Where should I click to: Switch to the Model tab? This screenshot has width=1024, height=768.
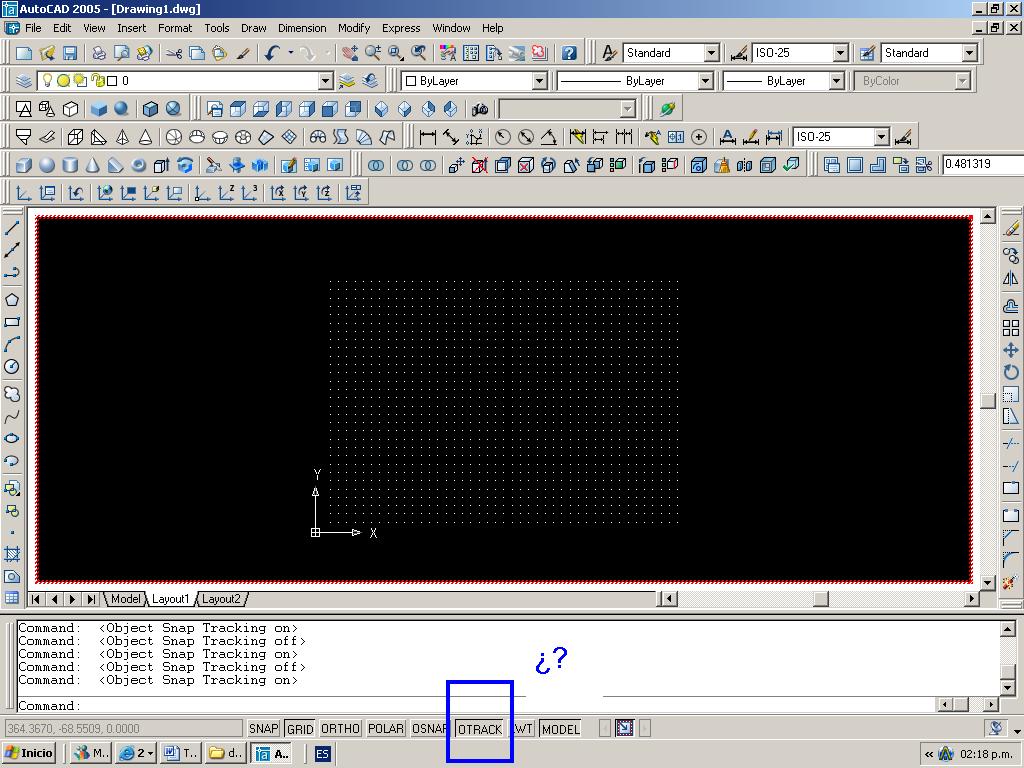(125, 599)
